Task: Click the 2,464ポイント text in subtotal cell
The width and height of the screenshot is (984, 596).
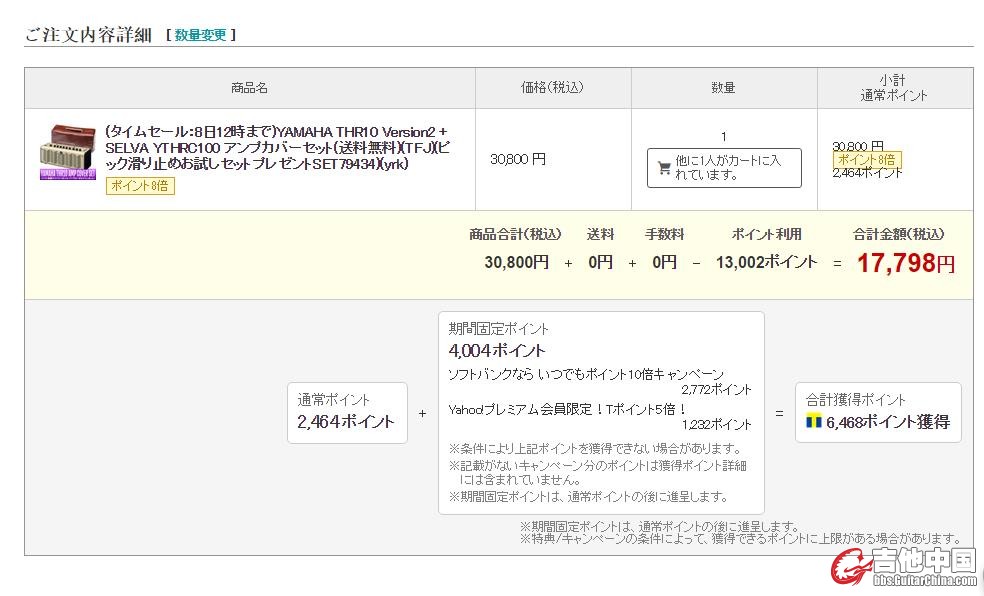Action: [867, 173]
